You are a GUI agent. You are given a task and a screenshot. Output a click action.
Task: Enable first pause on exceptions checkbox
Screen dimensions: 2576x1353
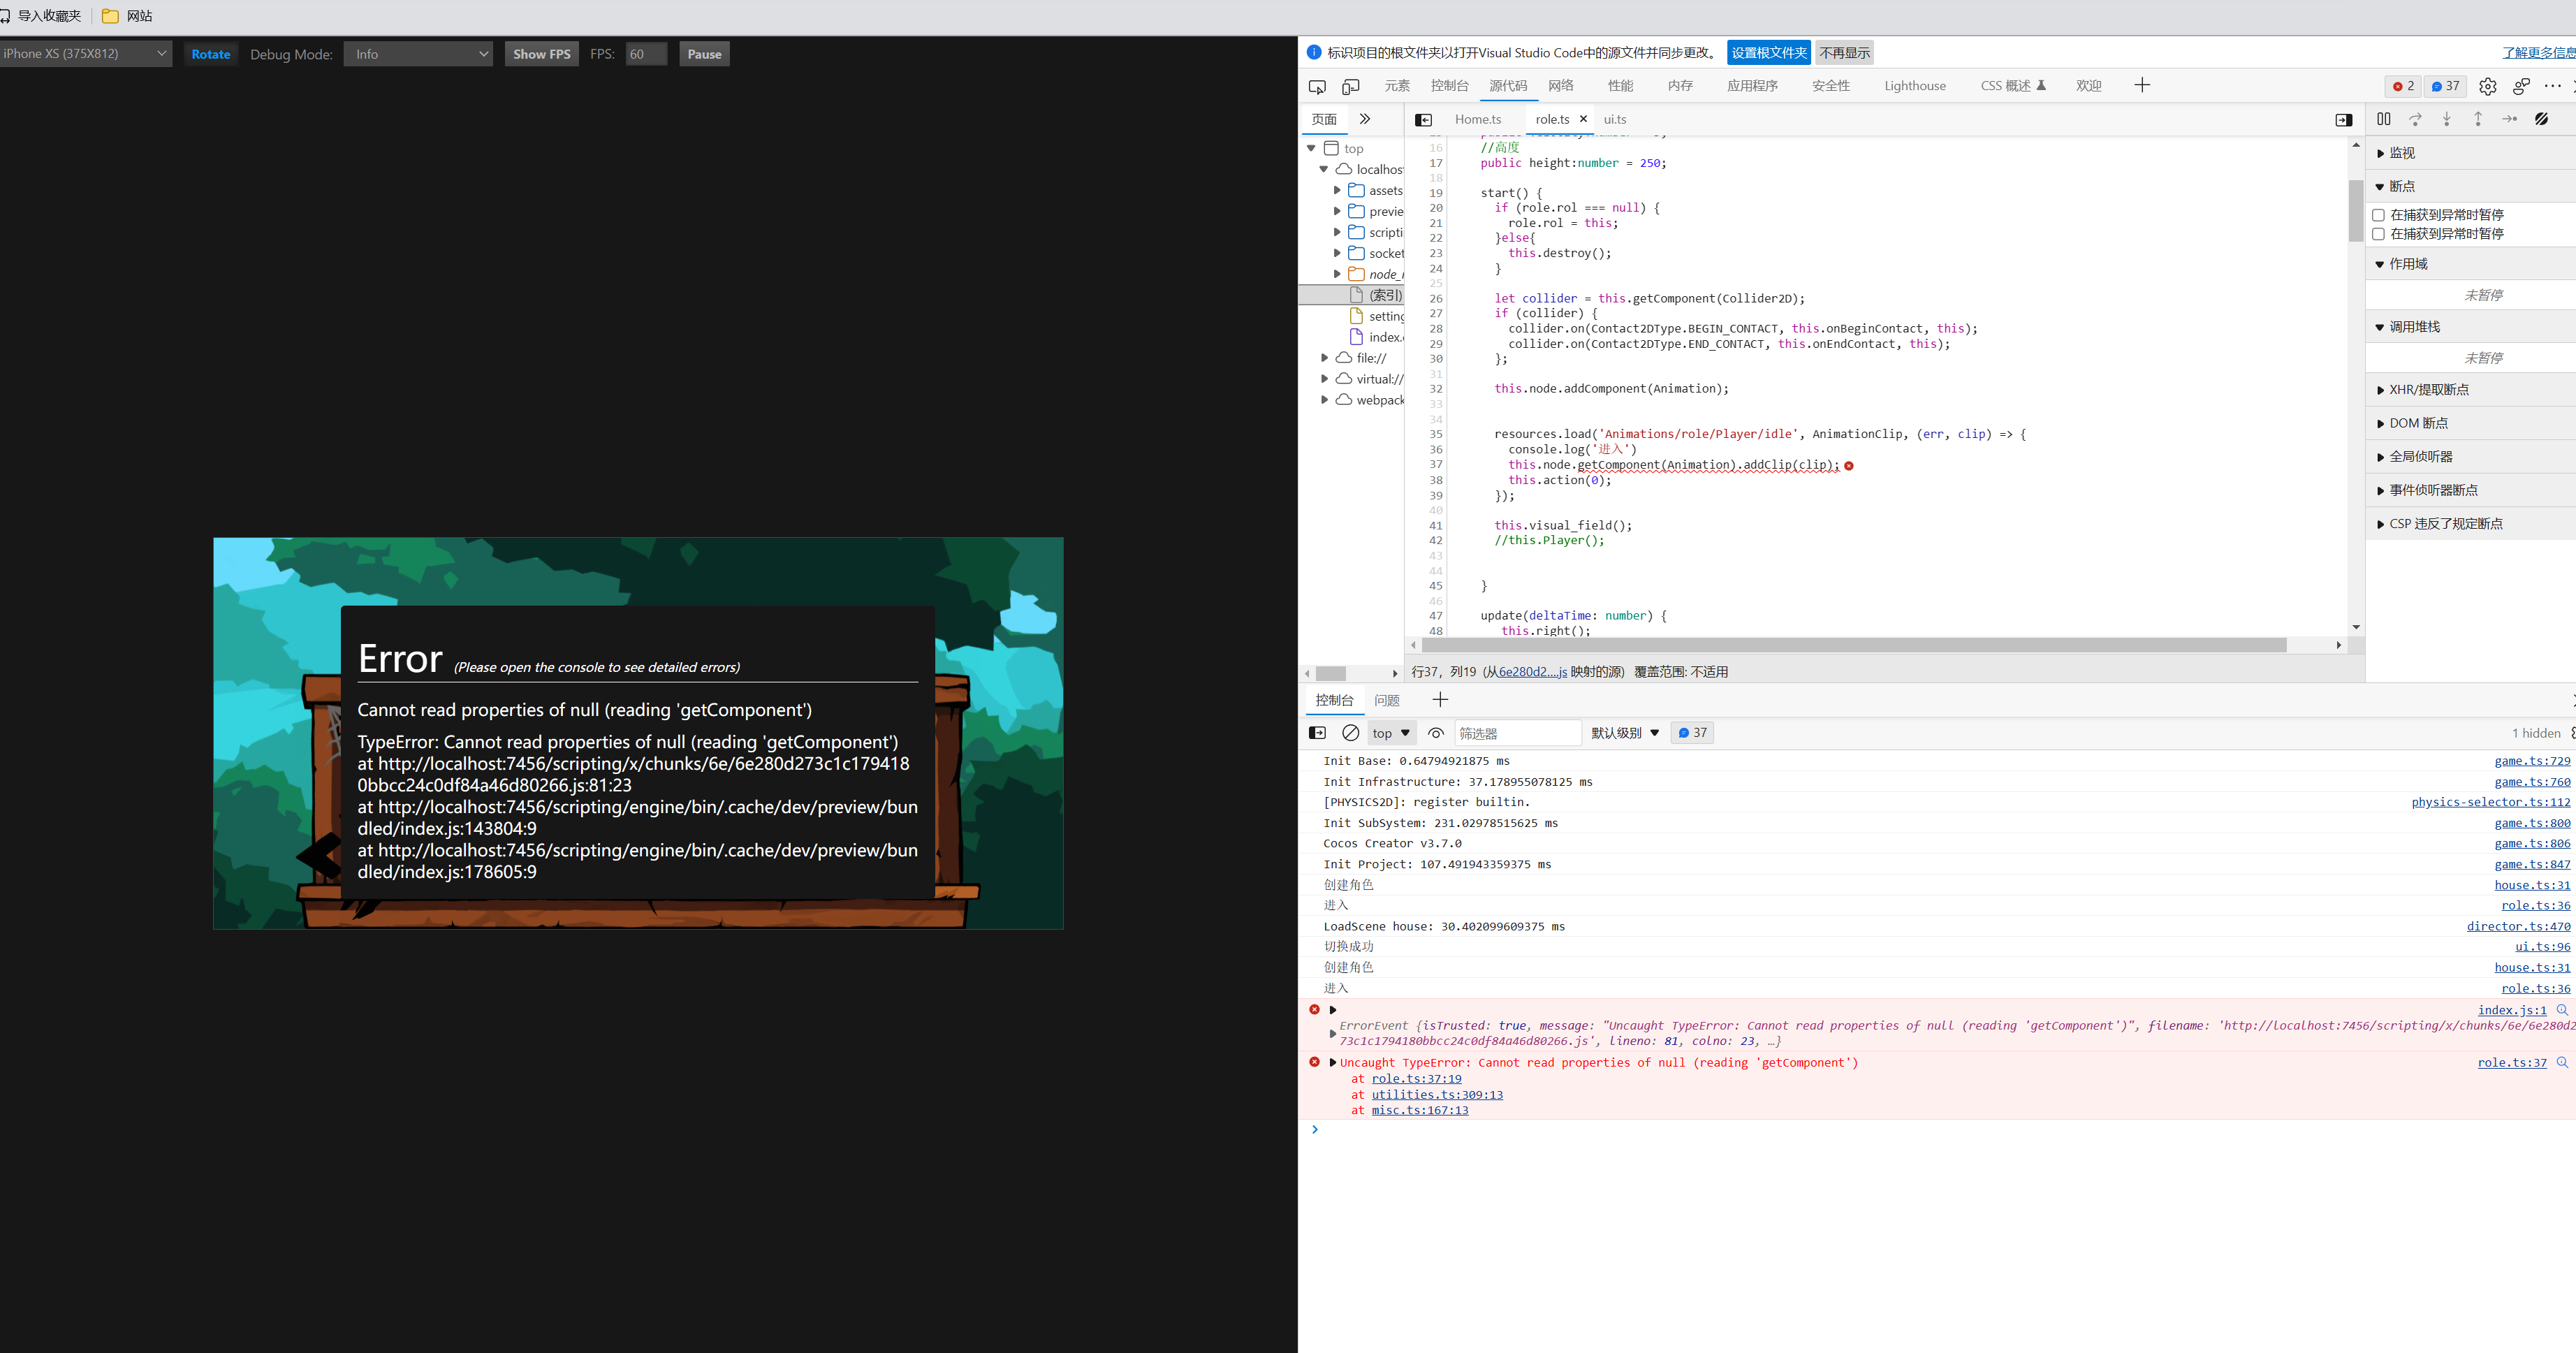pyautogui.click(x=2379, y=215)
